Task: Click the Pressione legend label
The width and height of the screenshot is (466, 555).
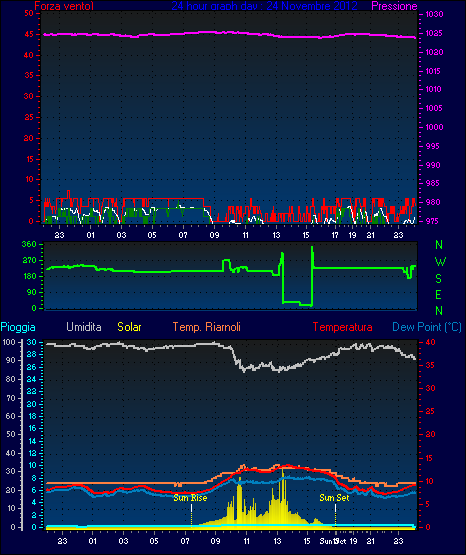Action: [x=394, y=6]
